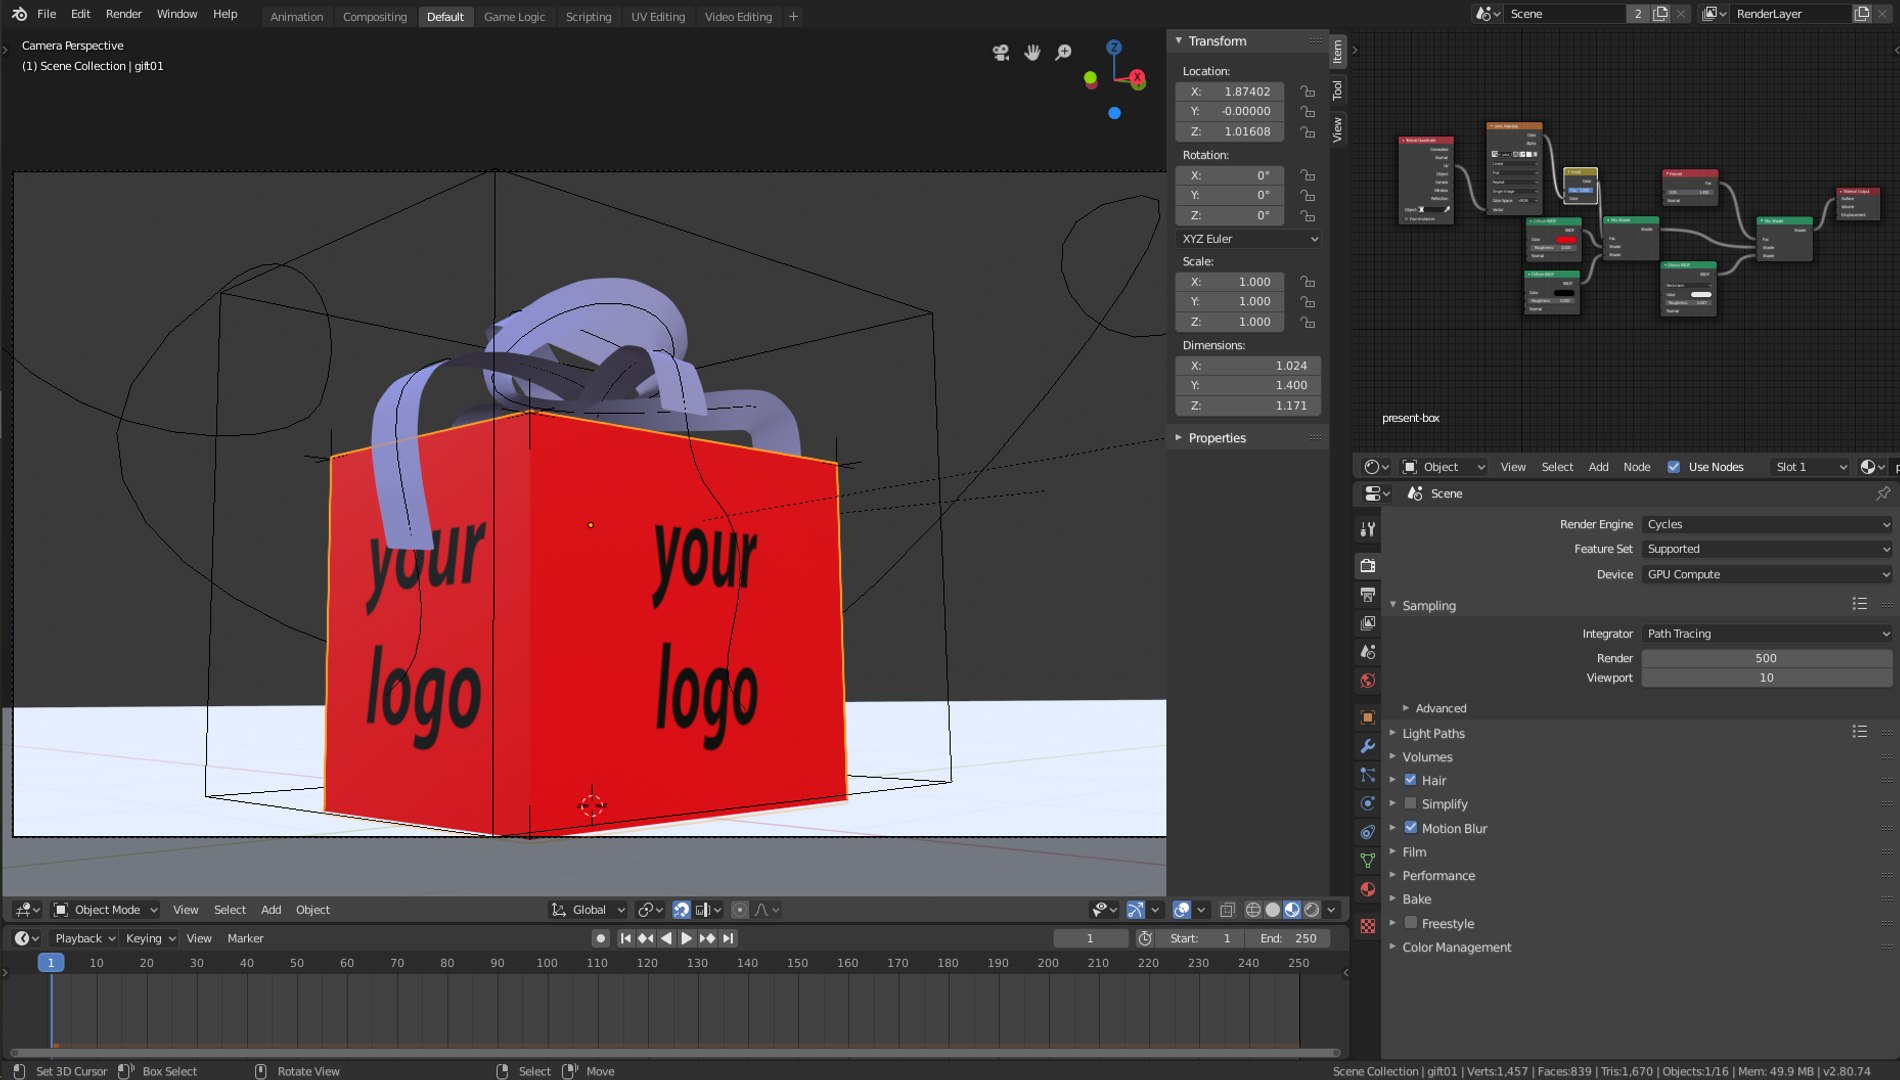Image resolution: width=1900 pixels, height=1080 pixels.
Task: Switch to the UV Editing workspace tab
Action: pos(657,16)
